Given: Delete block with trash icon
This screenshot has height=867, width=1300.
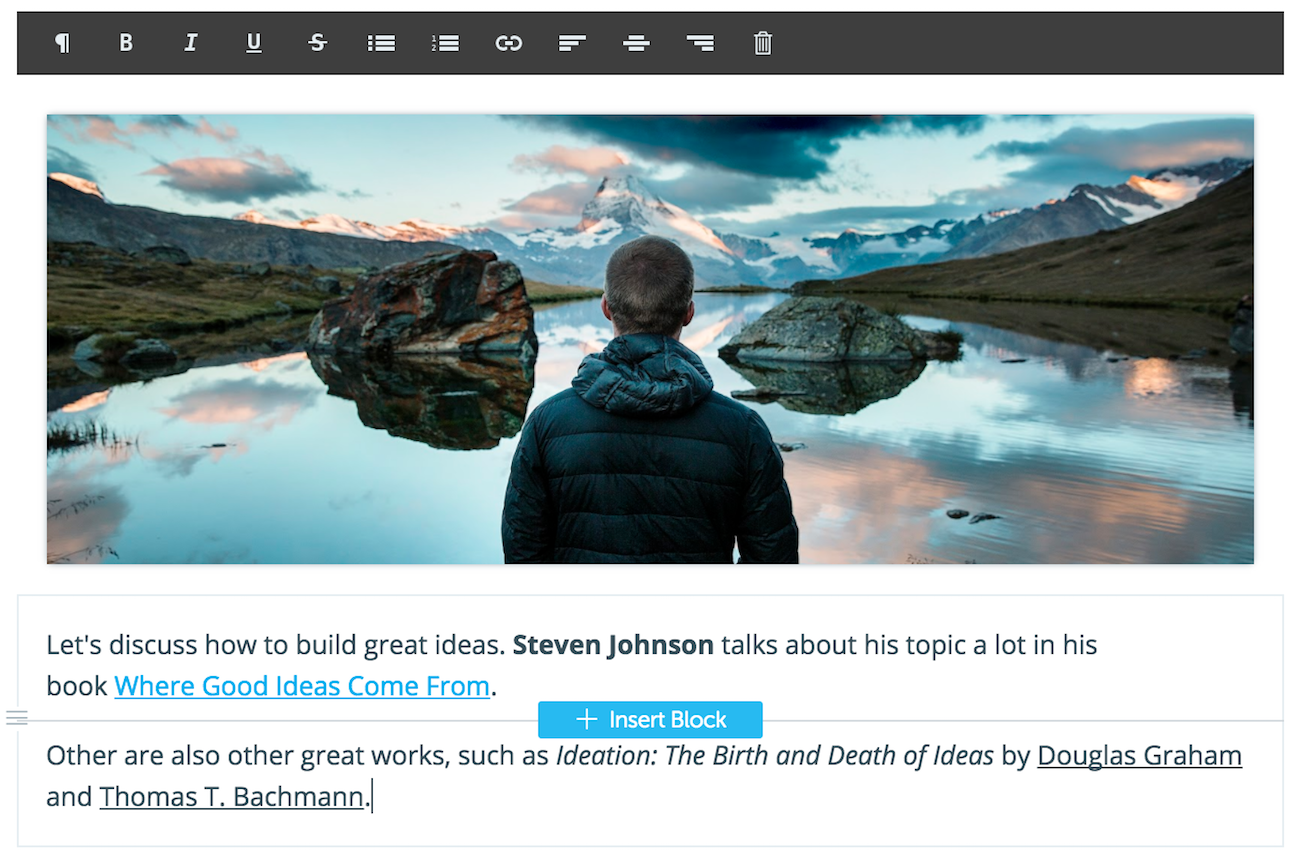Looking at the screenshot, I should [763, 43].
